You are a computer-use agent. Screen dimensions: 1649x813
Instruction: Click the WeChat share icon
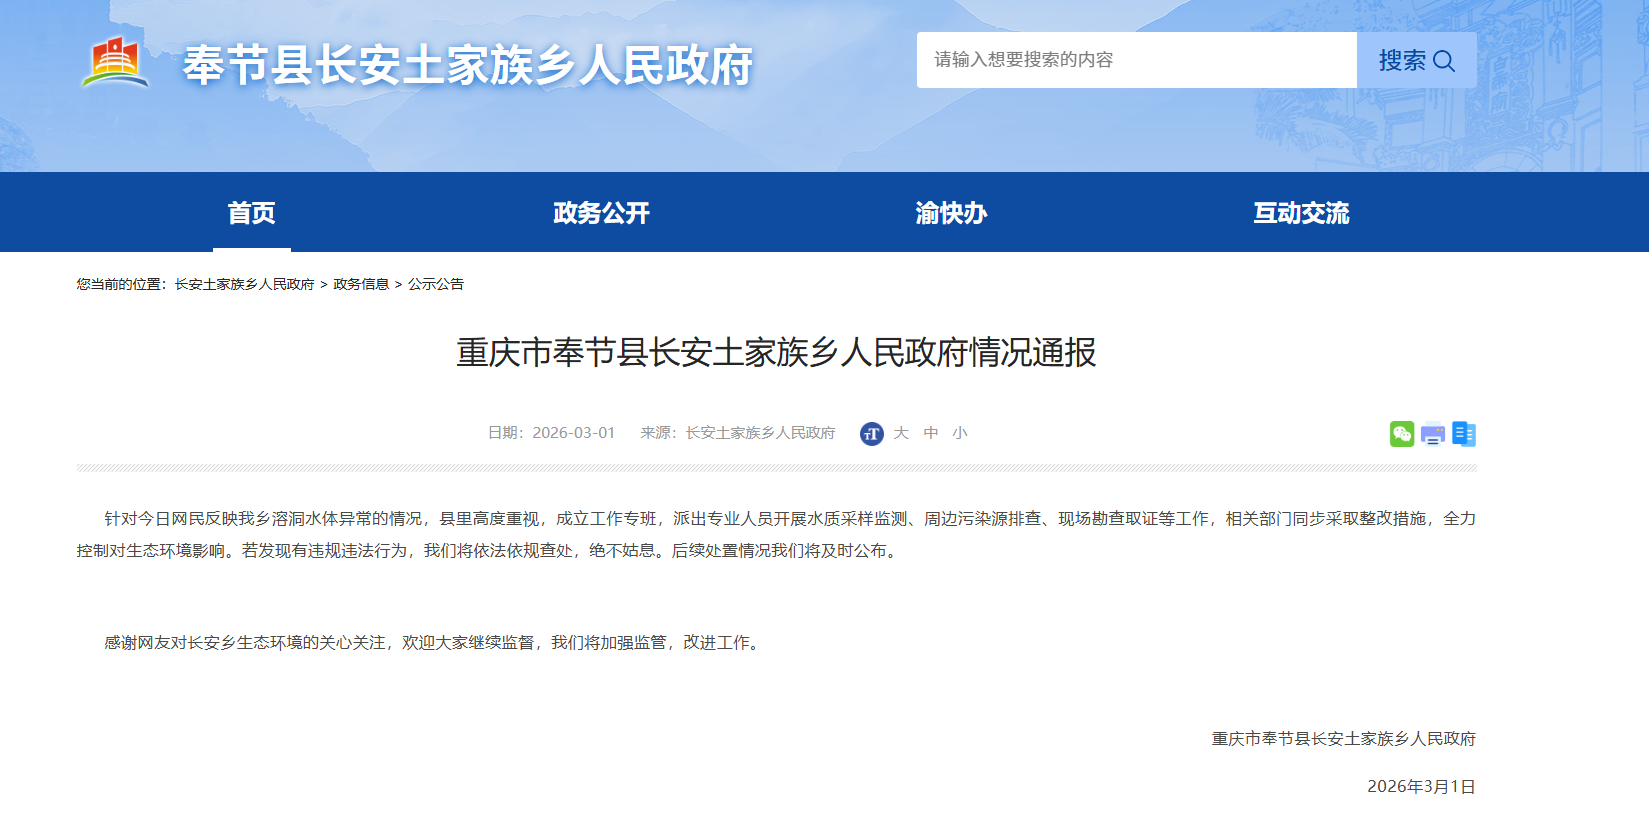[1401, 434]
